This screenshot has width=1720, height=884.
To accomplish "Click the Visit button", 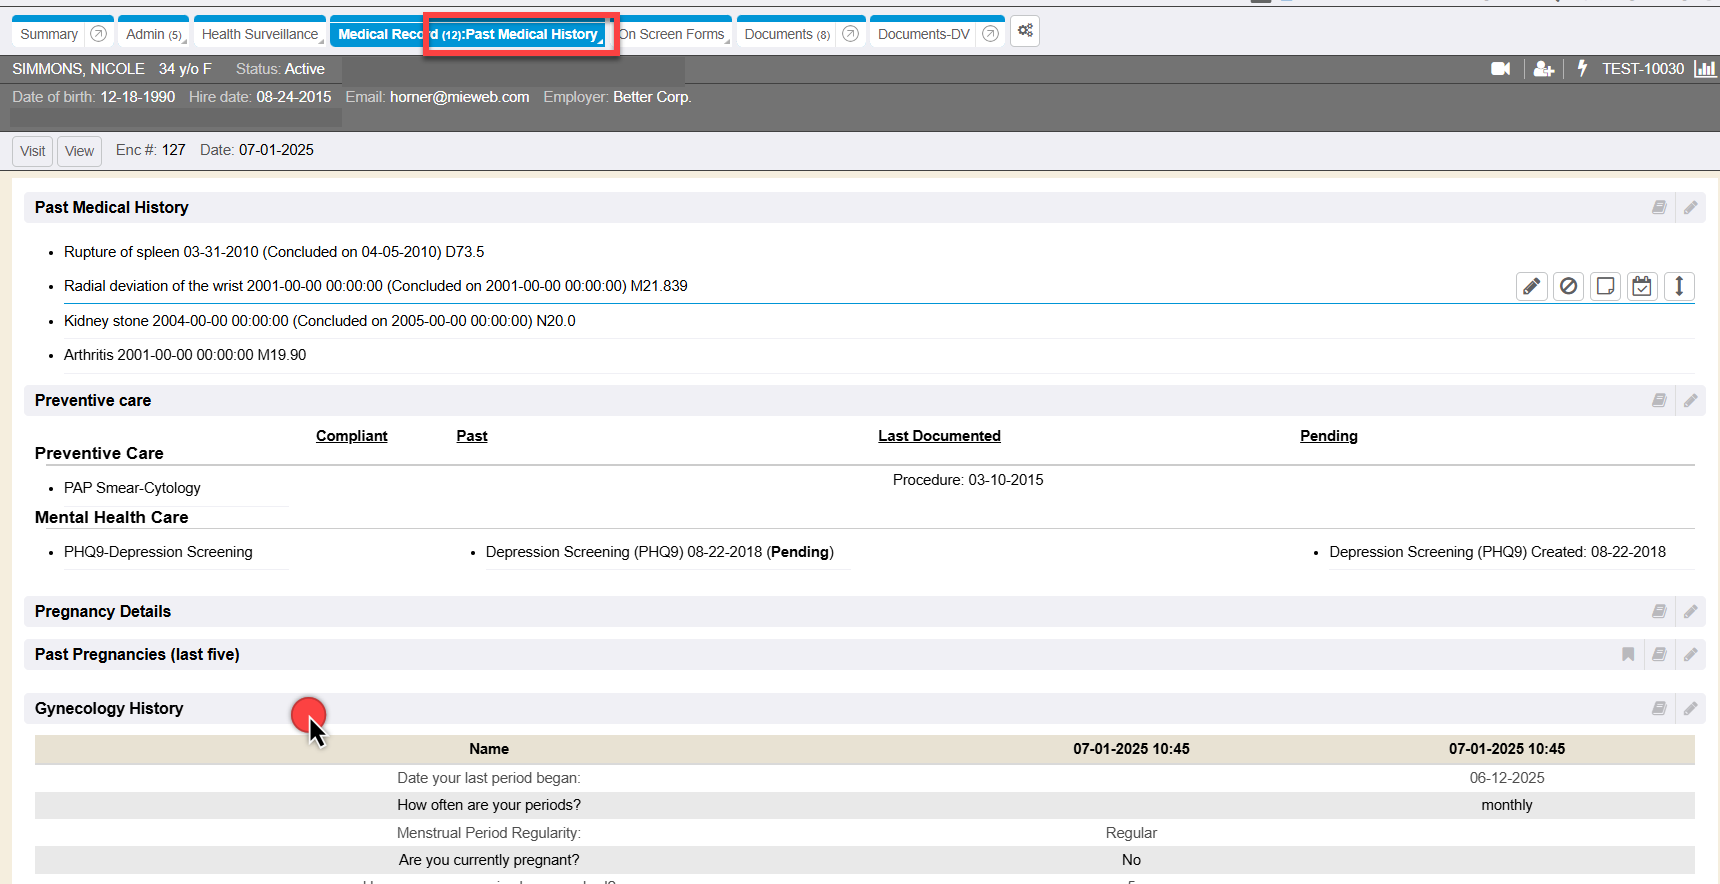I will point(32,151).
